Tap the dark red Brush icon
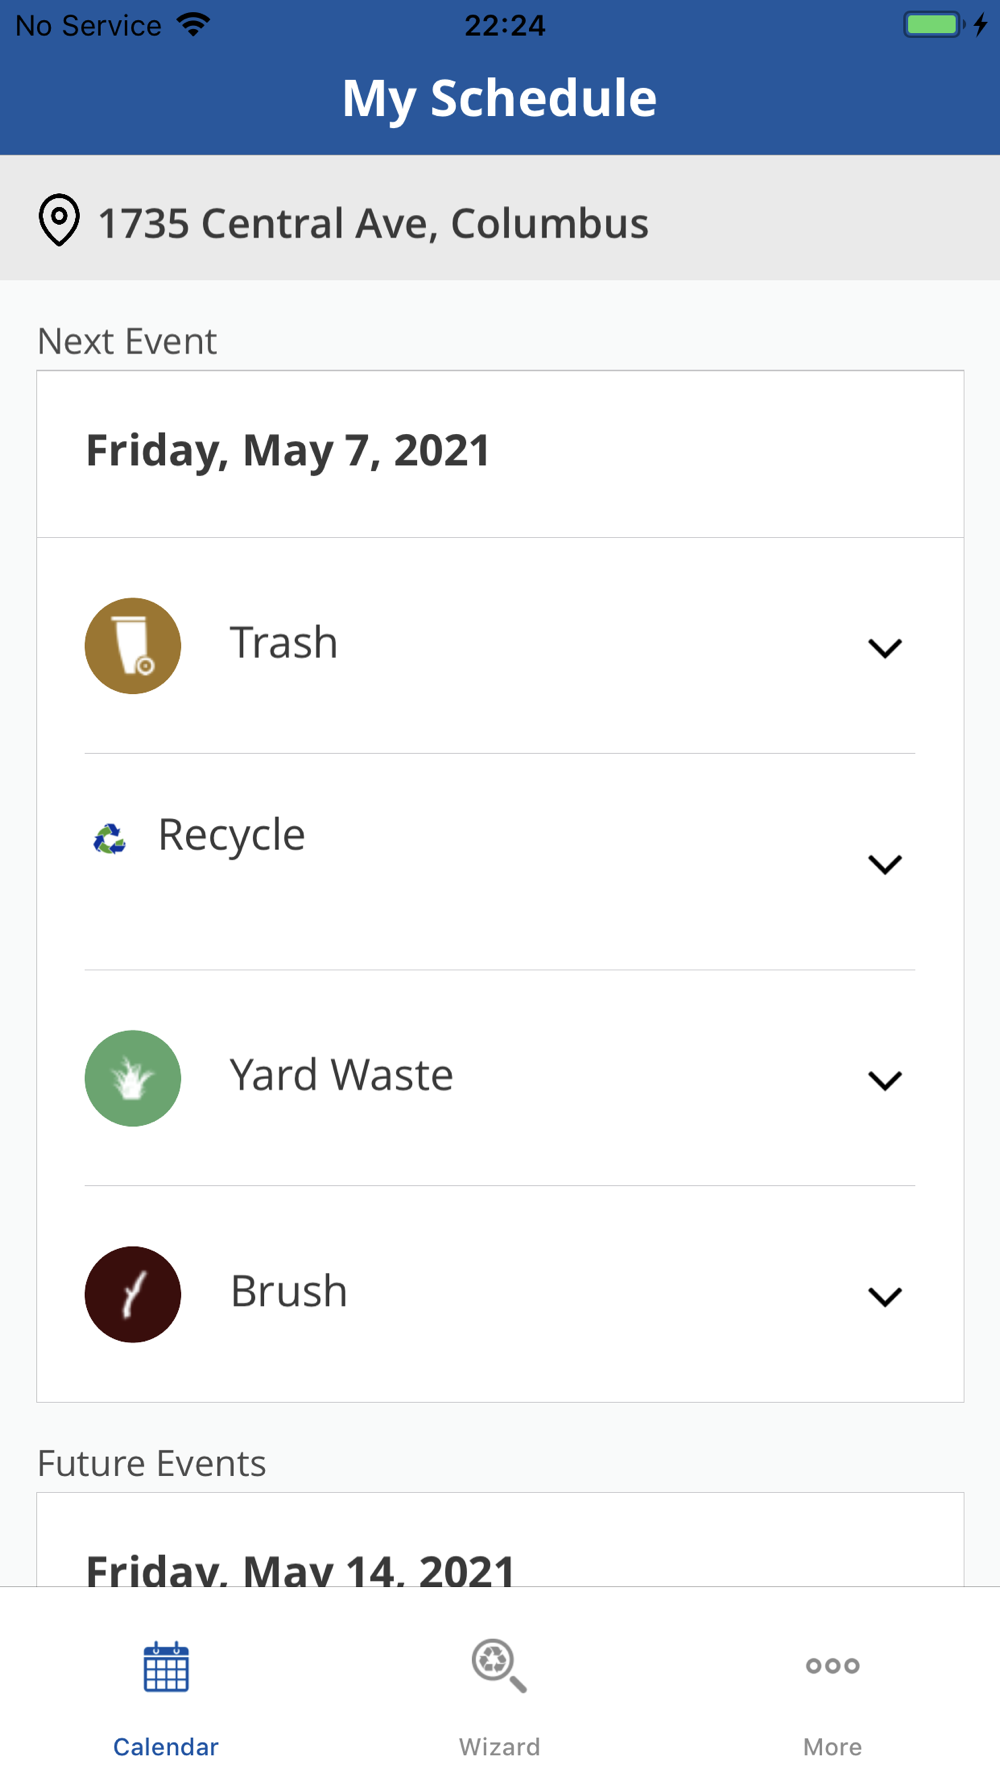This screenshot has height=1778, width=1000. 133,1294
